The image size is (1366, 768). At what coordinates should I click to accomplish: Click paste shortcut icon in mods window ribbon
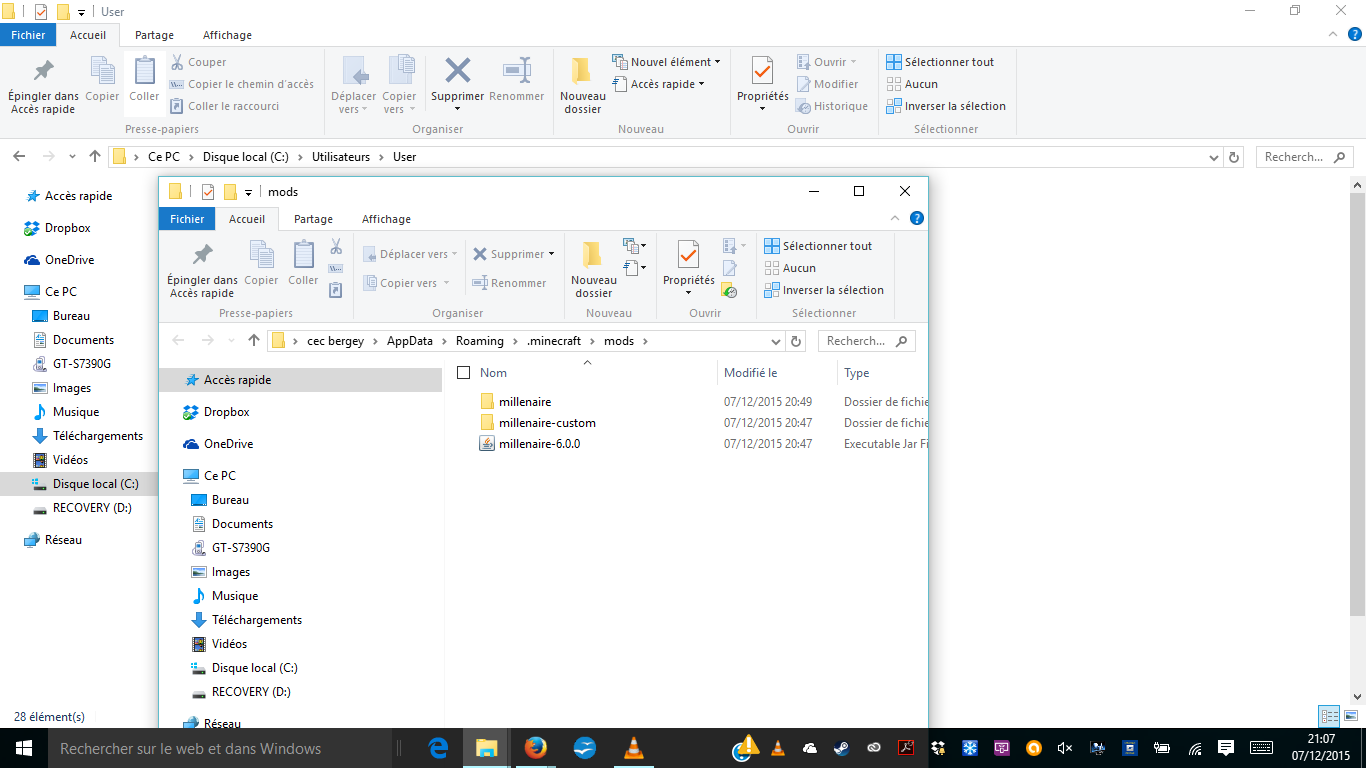336,290
